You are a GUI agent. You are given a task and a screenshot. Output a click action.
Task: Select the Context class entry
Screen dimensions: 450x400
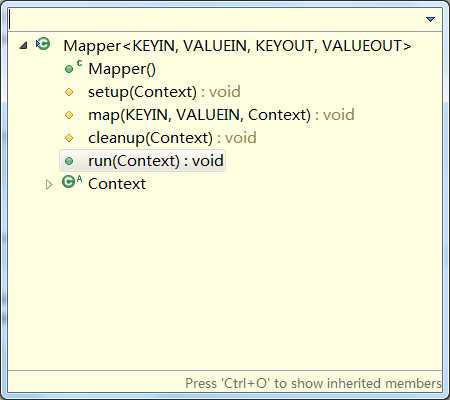117,184
